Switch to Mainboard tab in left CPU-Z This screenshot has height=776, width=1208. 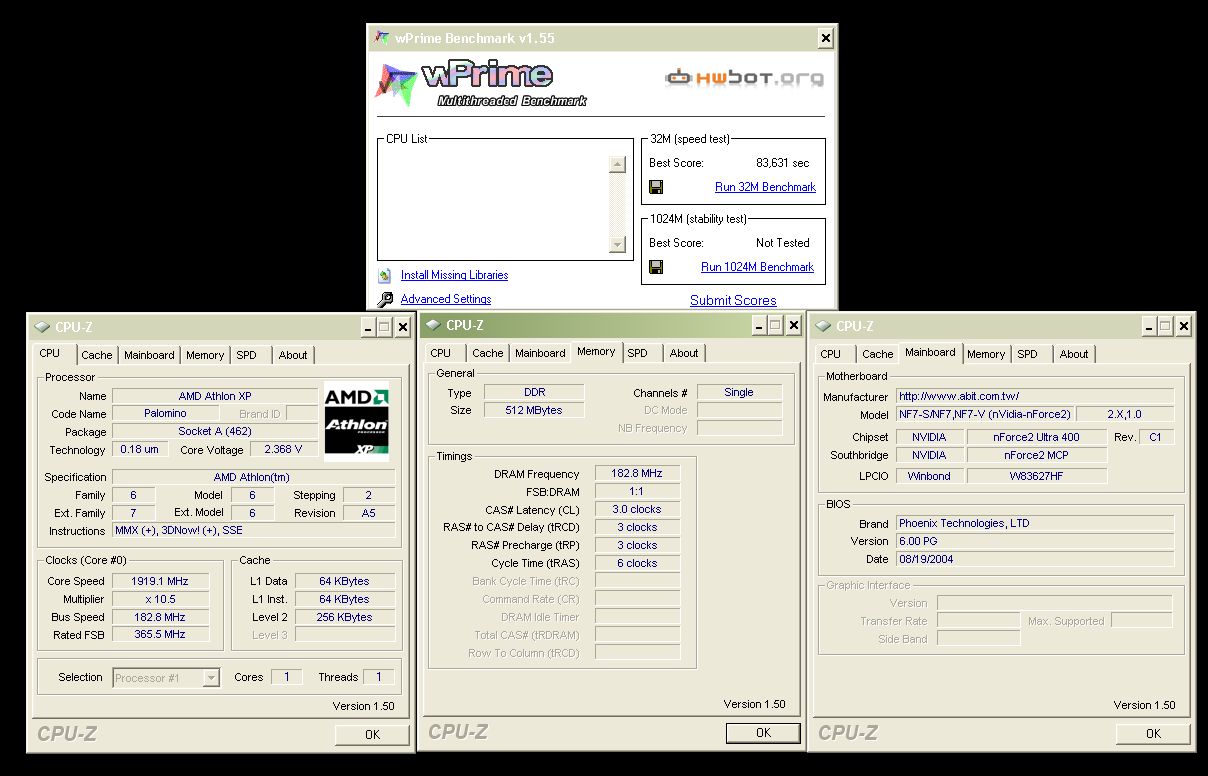click(149, 355)
